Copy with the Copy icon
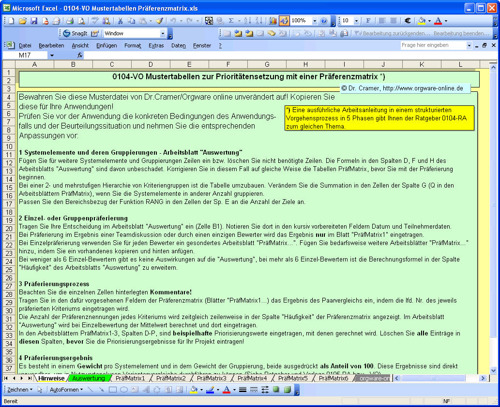Screen dimensions: 500x407 (131, 21)
